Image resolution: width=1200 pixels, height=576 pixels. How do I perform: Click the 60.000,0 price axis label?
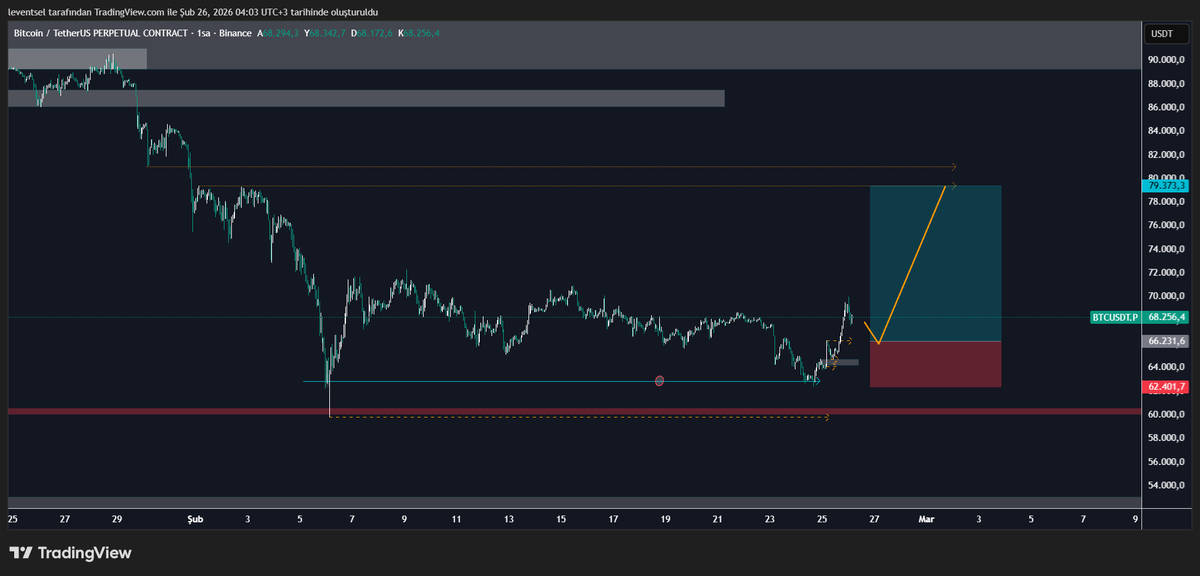click(x=1167, y=414)
